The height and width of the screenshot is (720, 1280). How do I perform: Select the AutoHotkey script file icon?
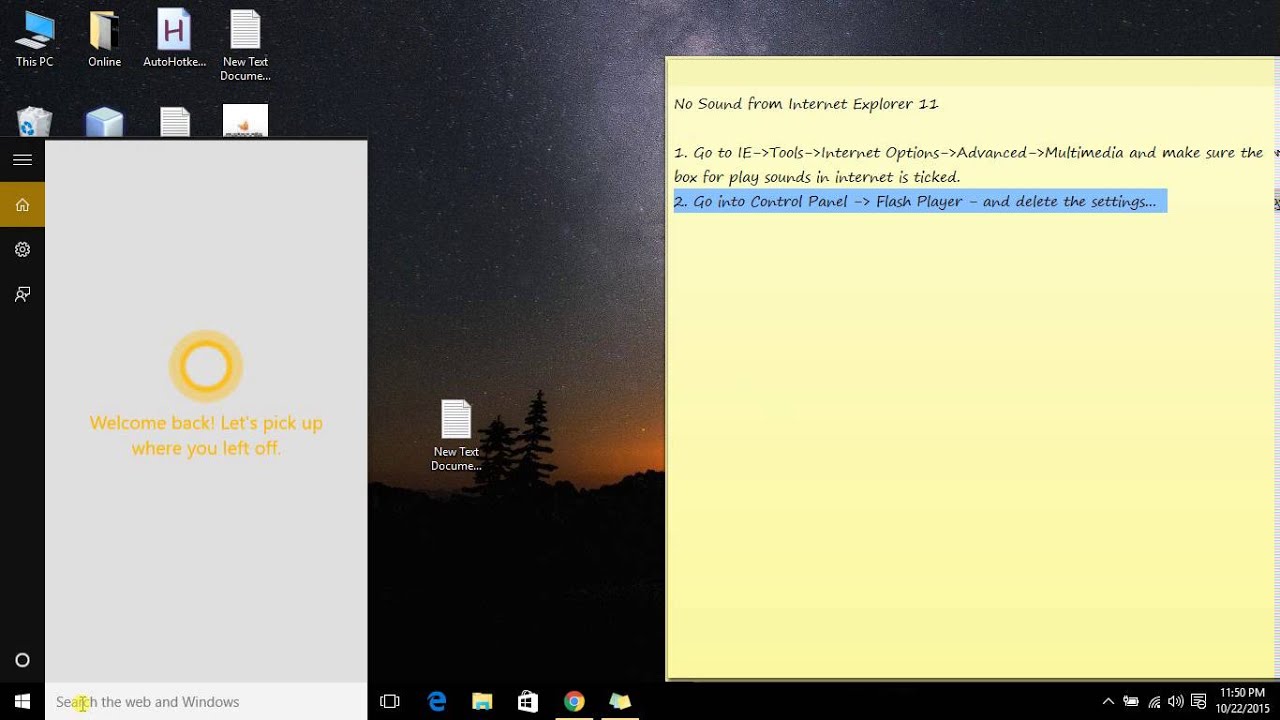point(174,40)
